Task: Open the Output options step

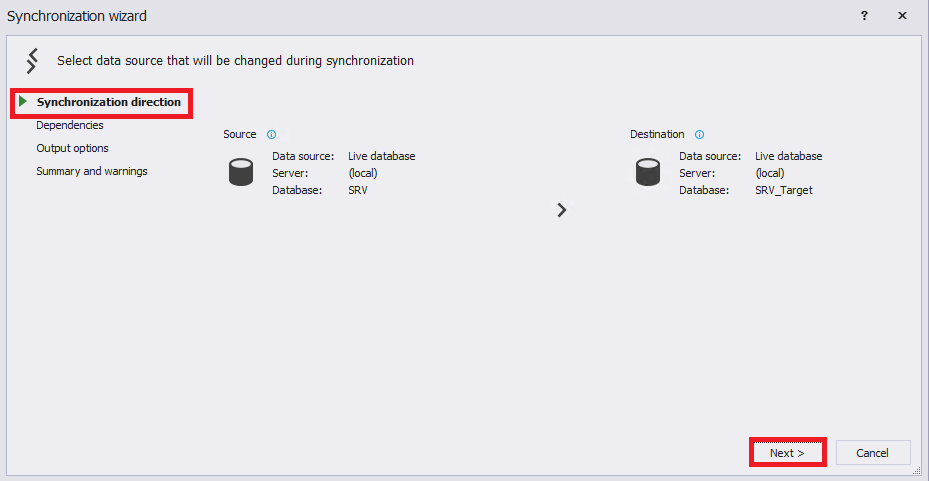Action: [73, 148]
